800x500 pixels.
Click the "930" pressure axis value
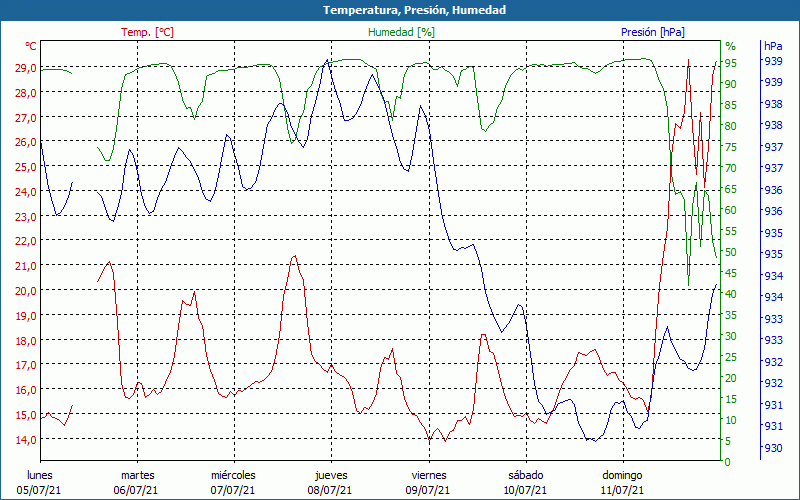773,448
